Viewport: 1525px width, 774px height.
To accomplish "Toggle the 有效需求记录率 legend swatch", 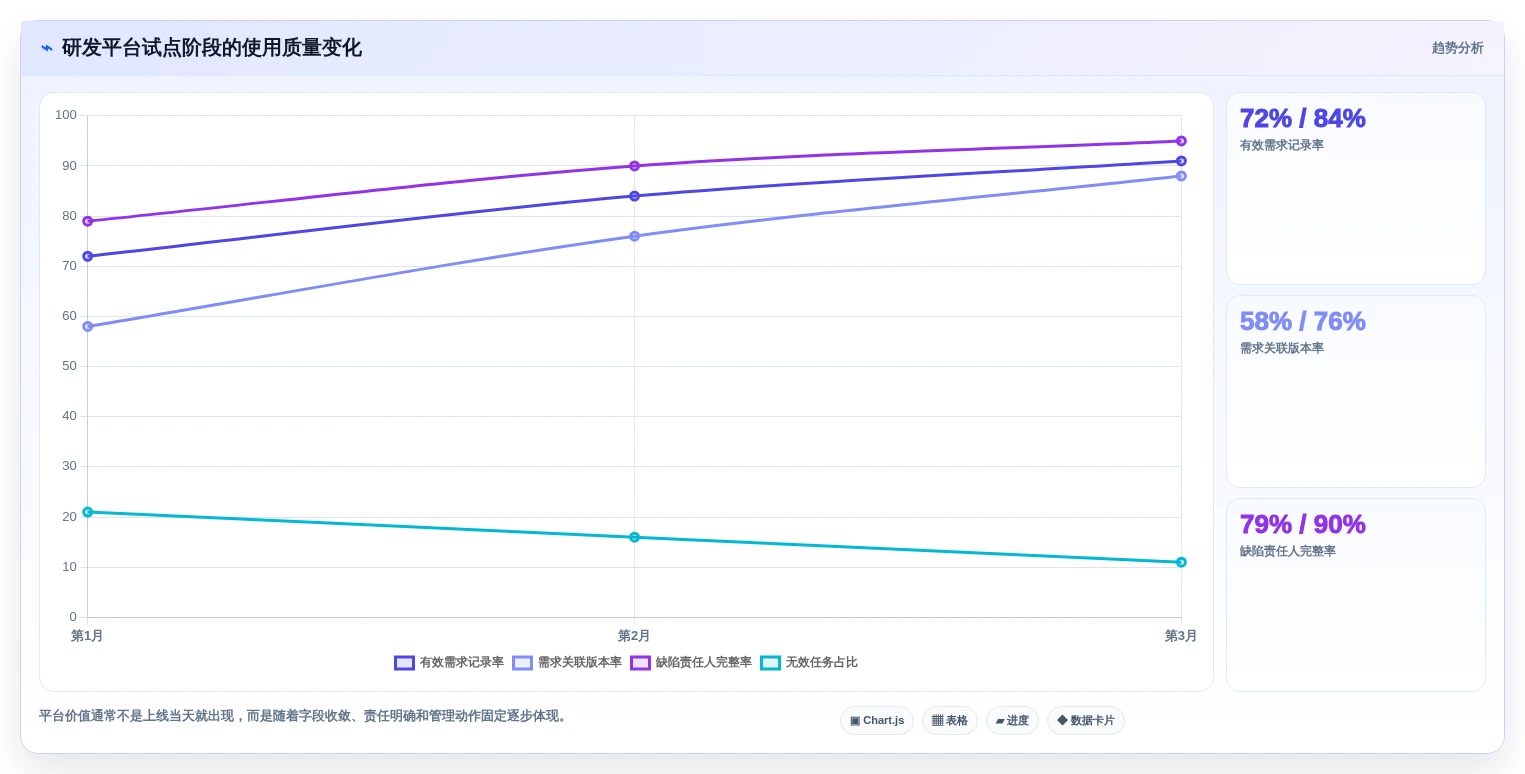I will [x=404, y=663].
